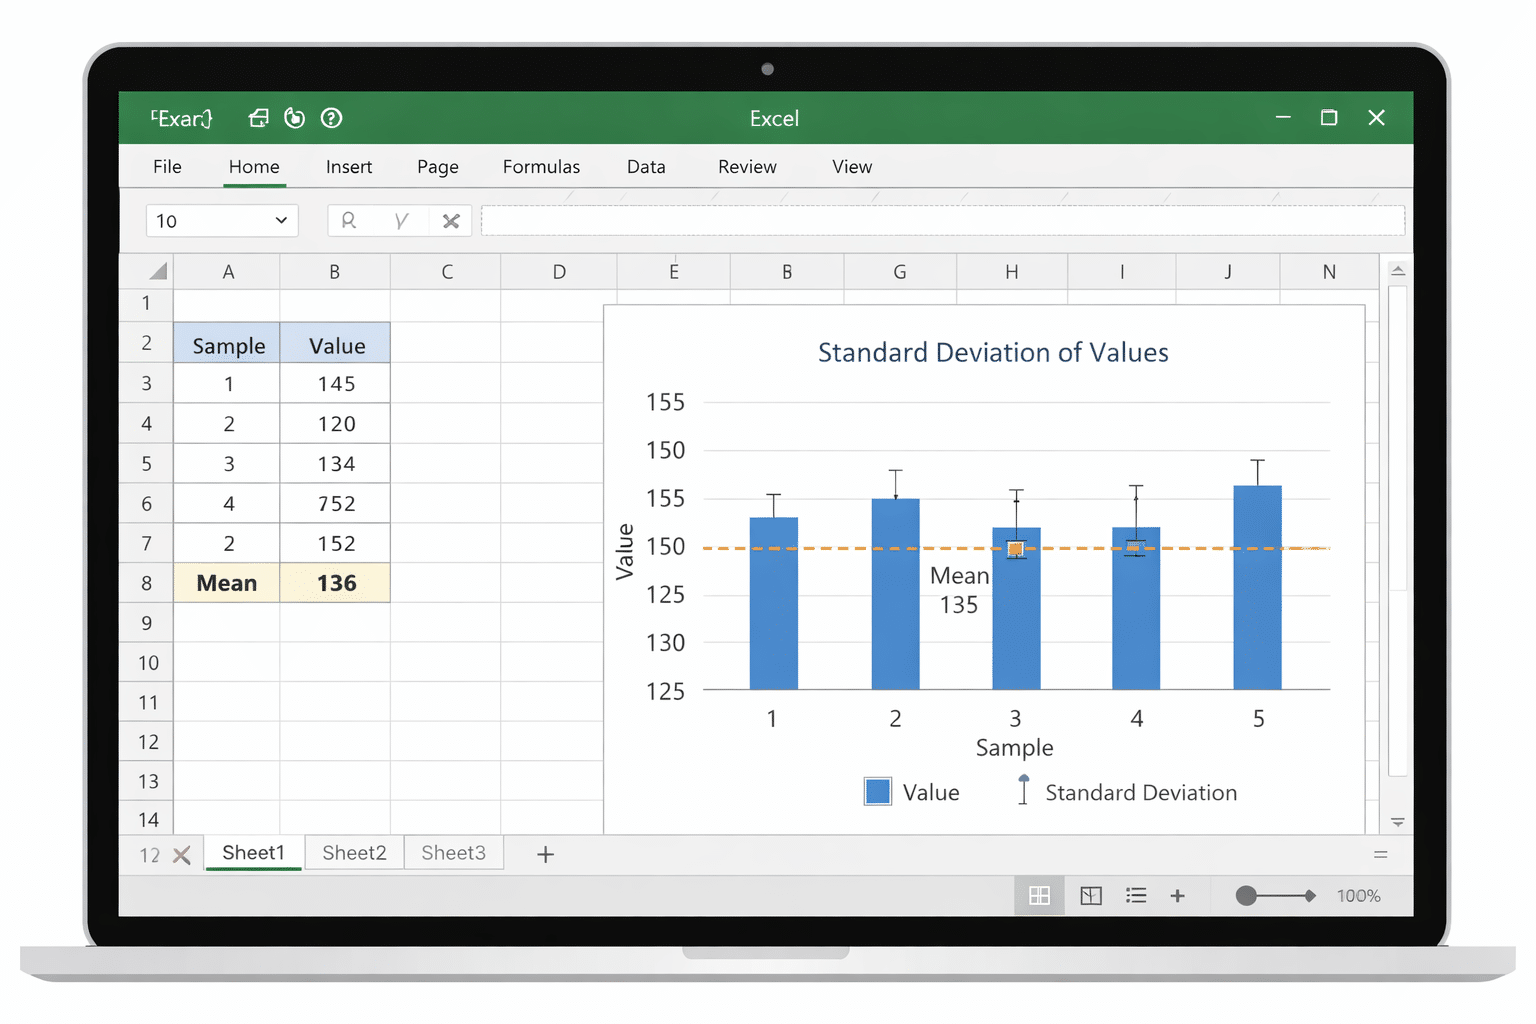Select the Mean cell in column A
The image size is (1536, 1024).
226,582
